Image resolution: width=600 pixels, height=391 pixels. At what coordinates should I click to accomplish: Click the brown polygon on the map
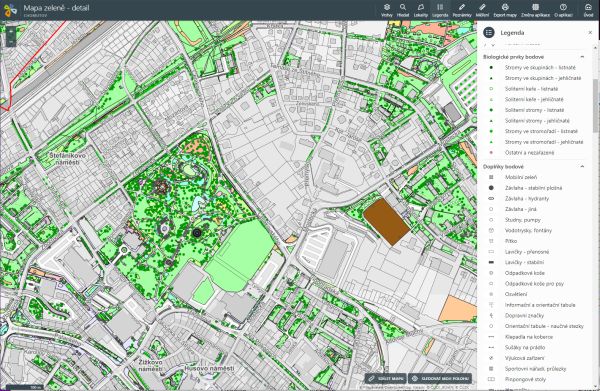pyautogui.click(x=386, y=222)
